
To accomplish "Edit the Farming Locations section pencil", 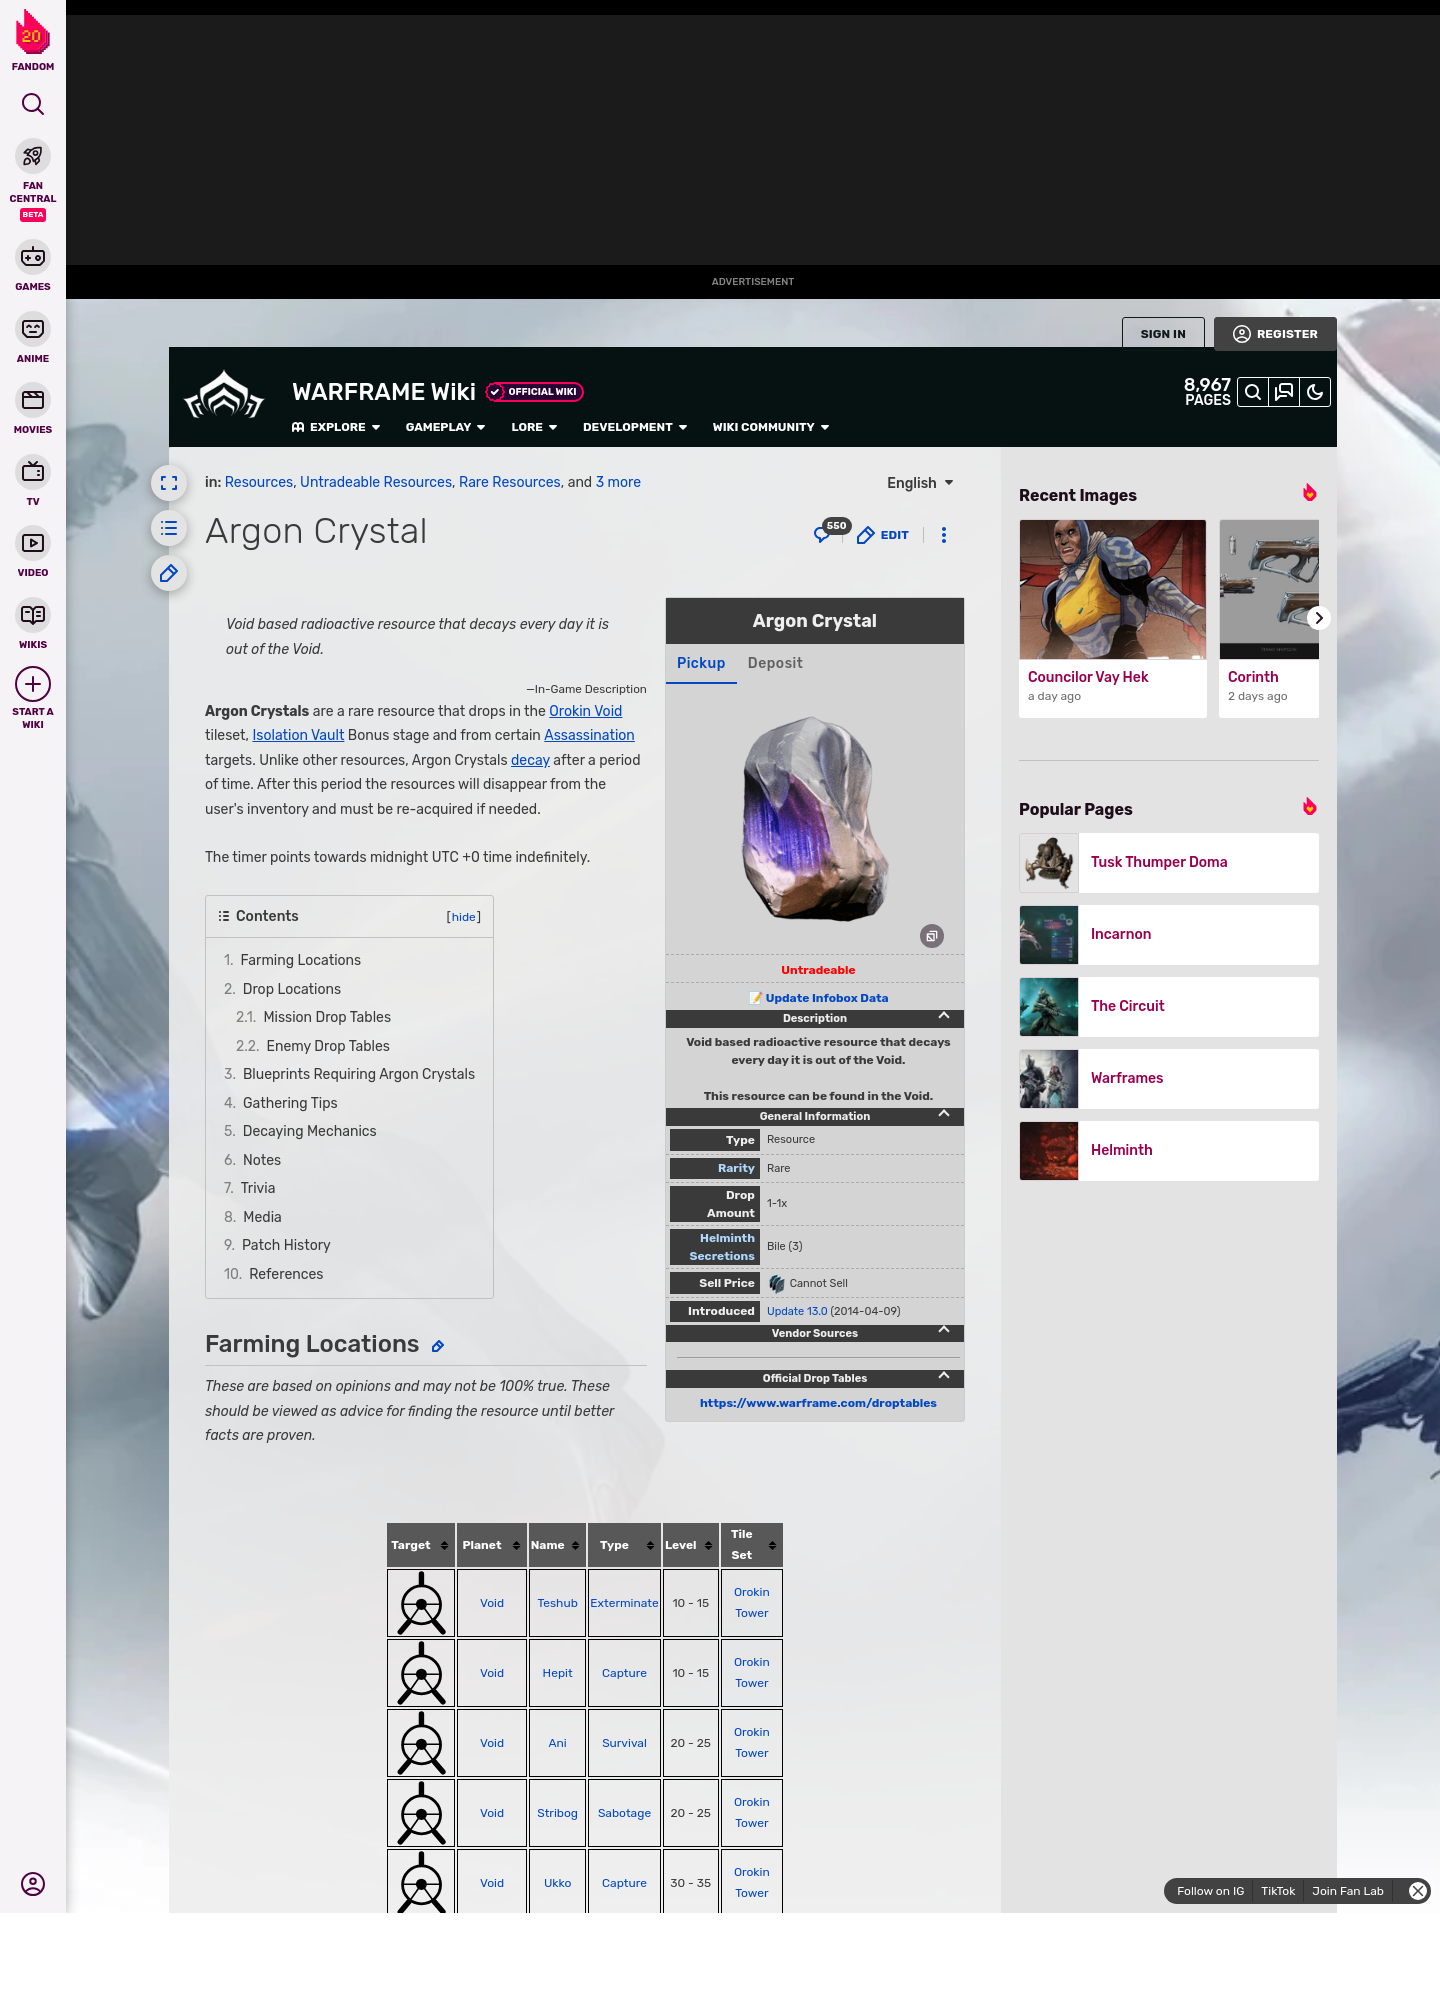I will click(x=438, y=1347).
